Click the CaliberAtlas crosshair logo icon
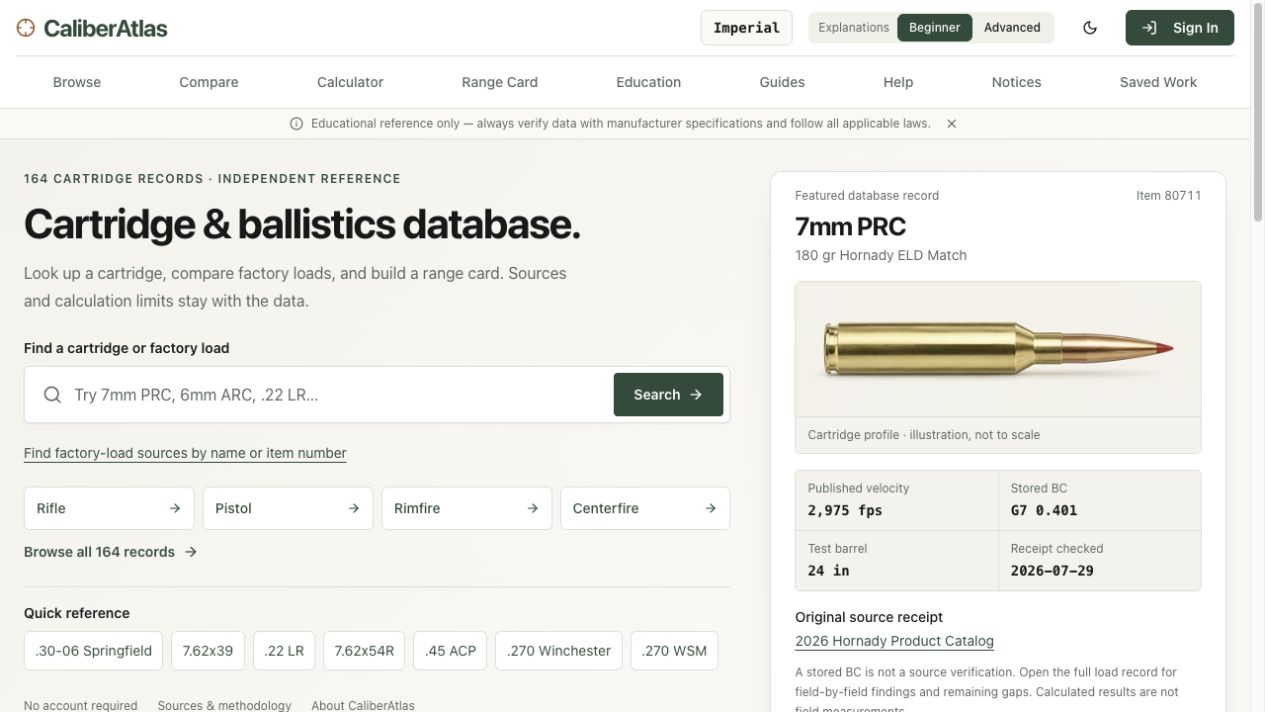This screenshot has height=712, width=1265. click(26, 28)
